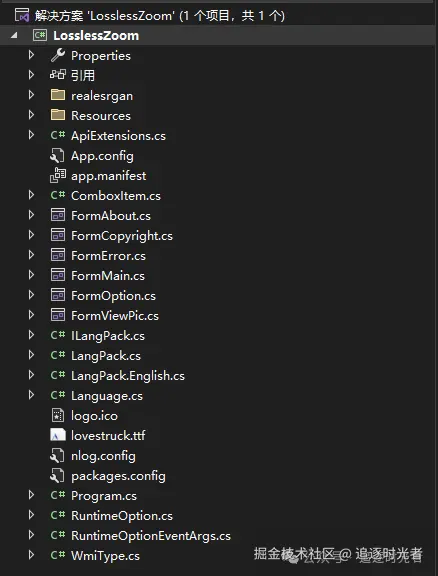The image size is (438, 576).
Task: Select the LangPack.English.cs file name
Action: (128, 376)
